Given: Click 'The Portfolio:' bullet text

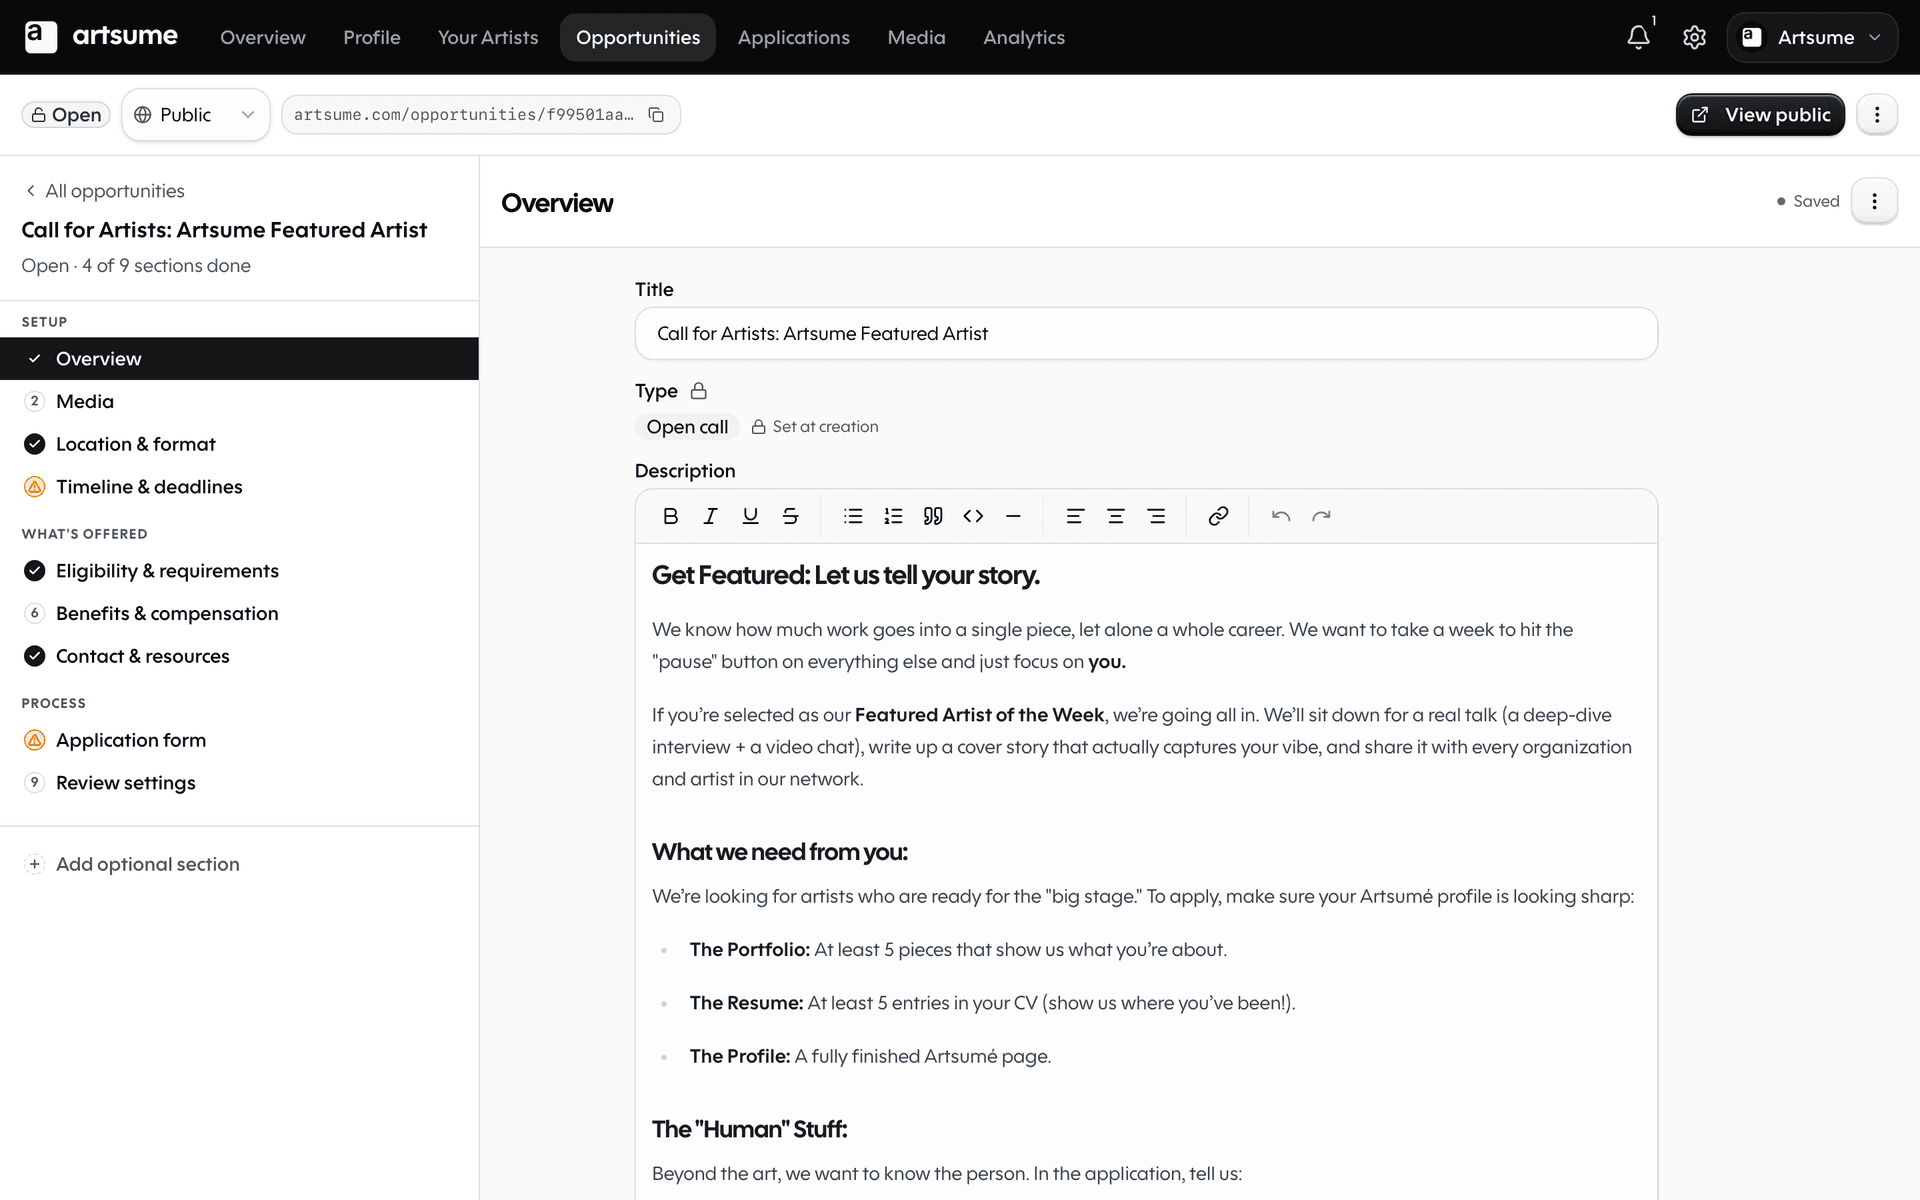Looking at the screenshot, I should click(749, 950).
